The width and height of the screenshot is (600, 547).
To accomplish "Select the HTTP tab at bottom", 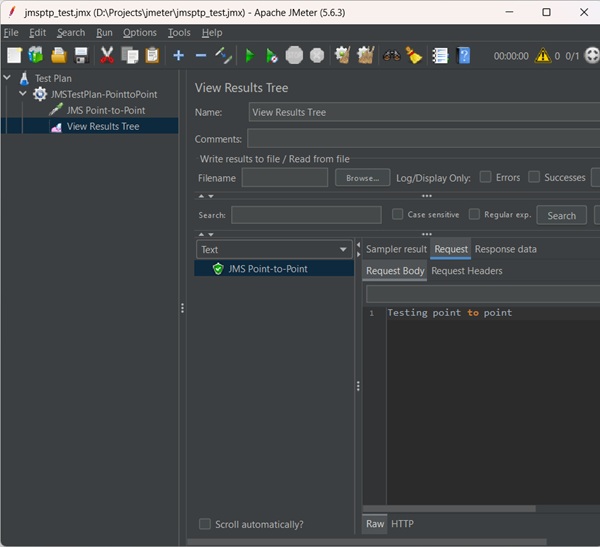I will pyautogui.click(x=402, y=524).
